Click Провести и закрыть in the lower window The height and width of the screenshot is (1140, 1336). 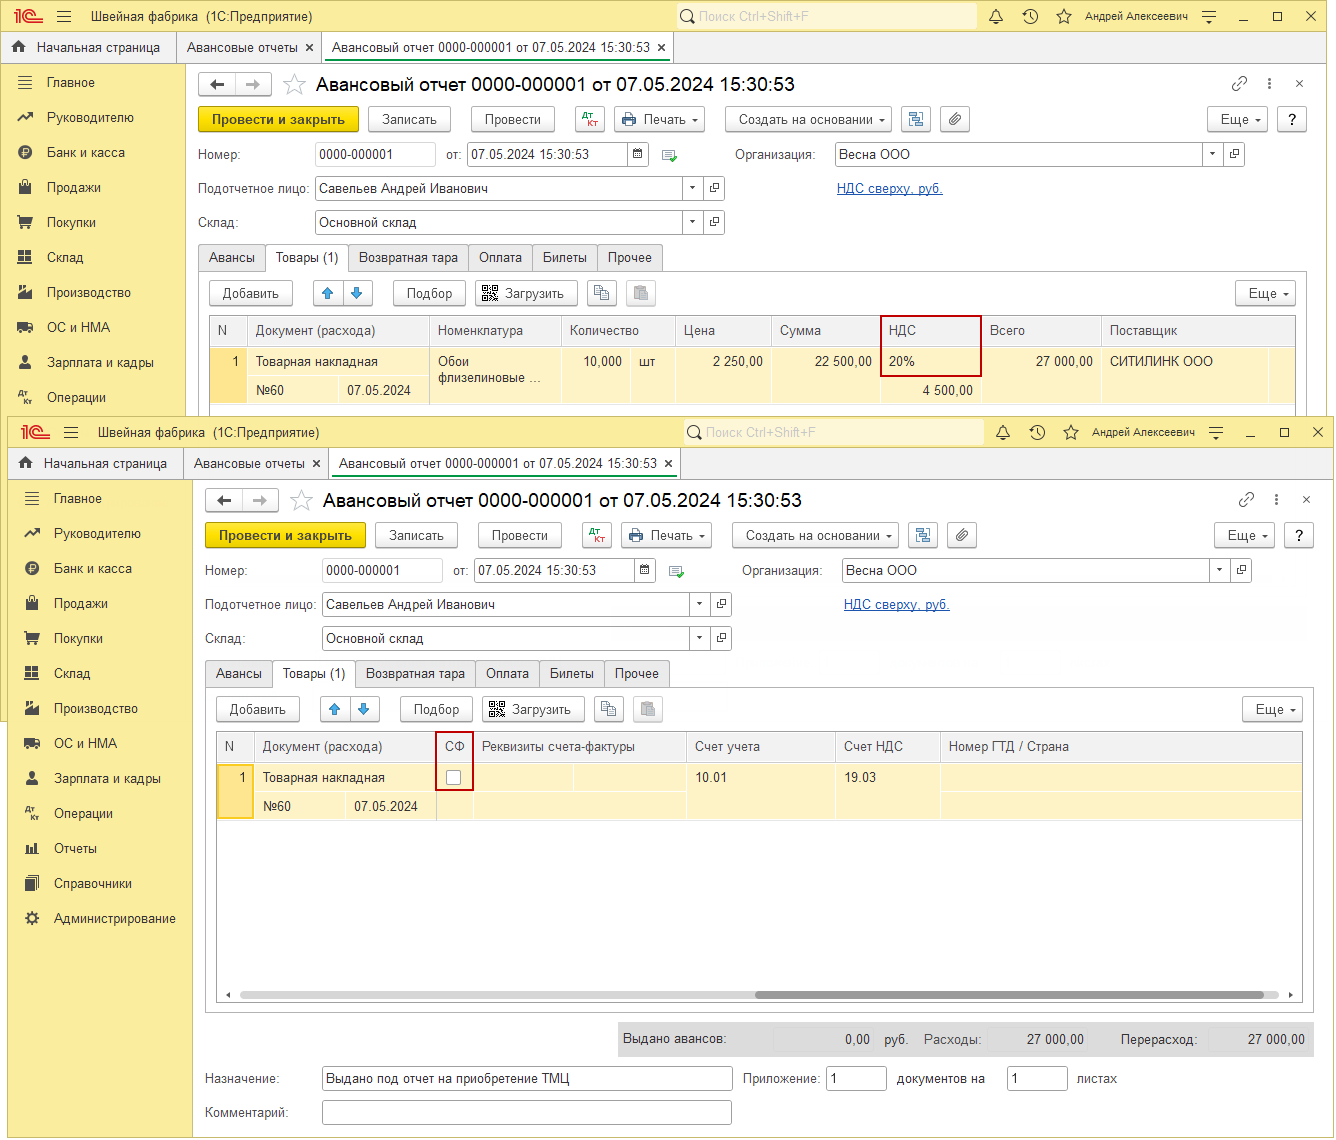(x=285, y=536)
